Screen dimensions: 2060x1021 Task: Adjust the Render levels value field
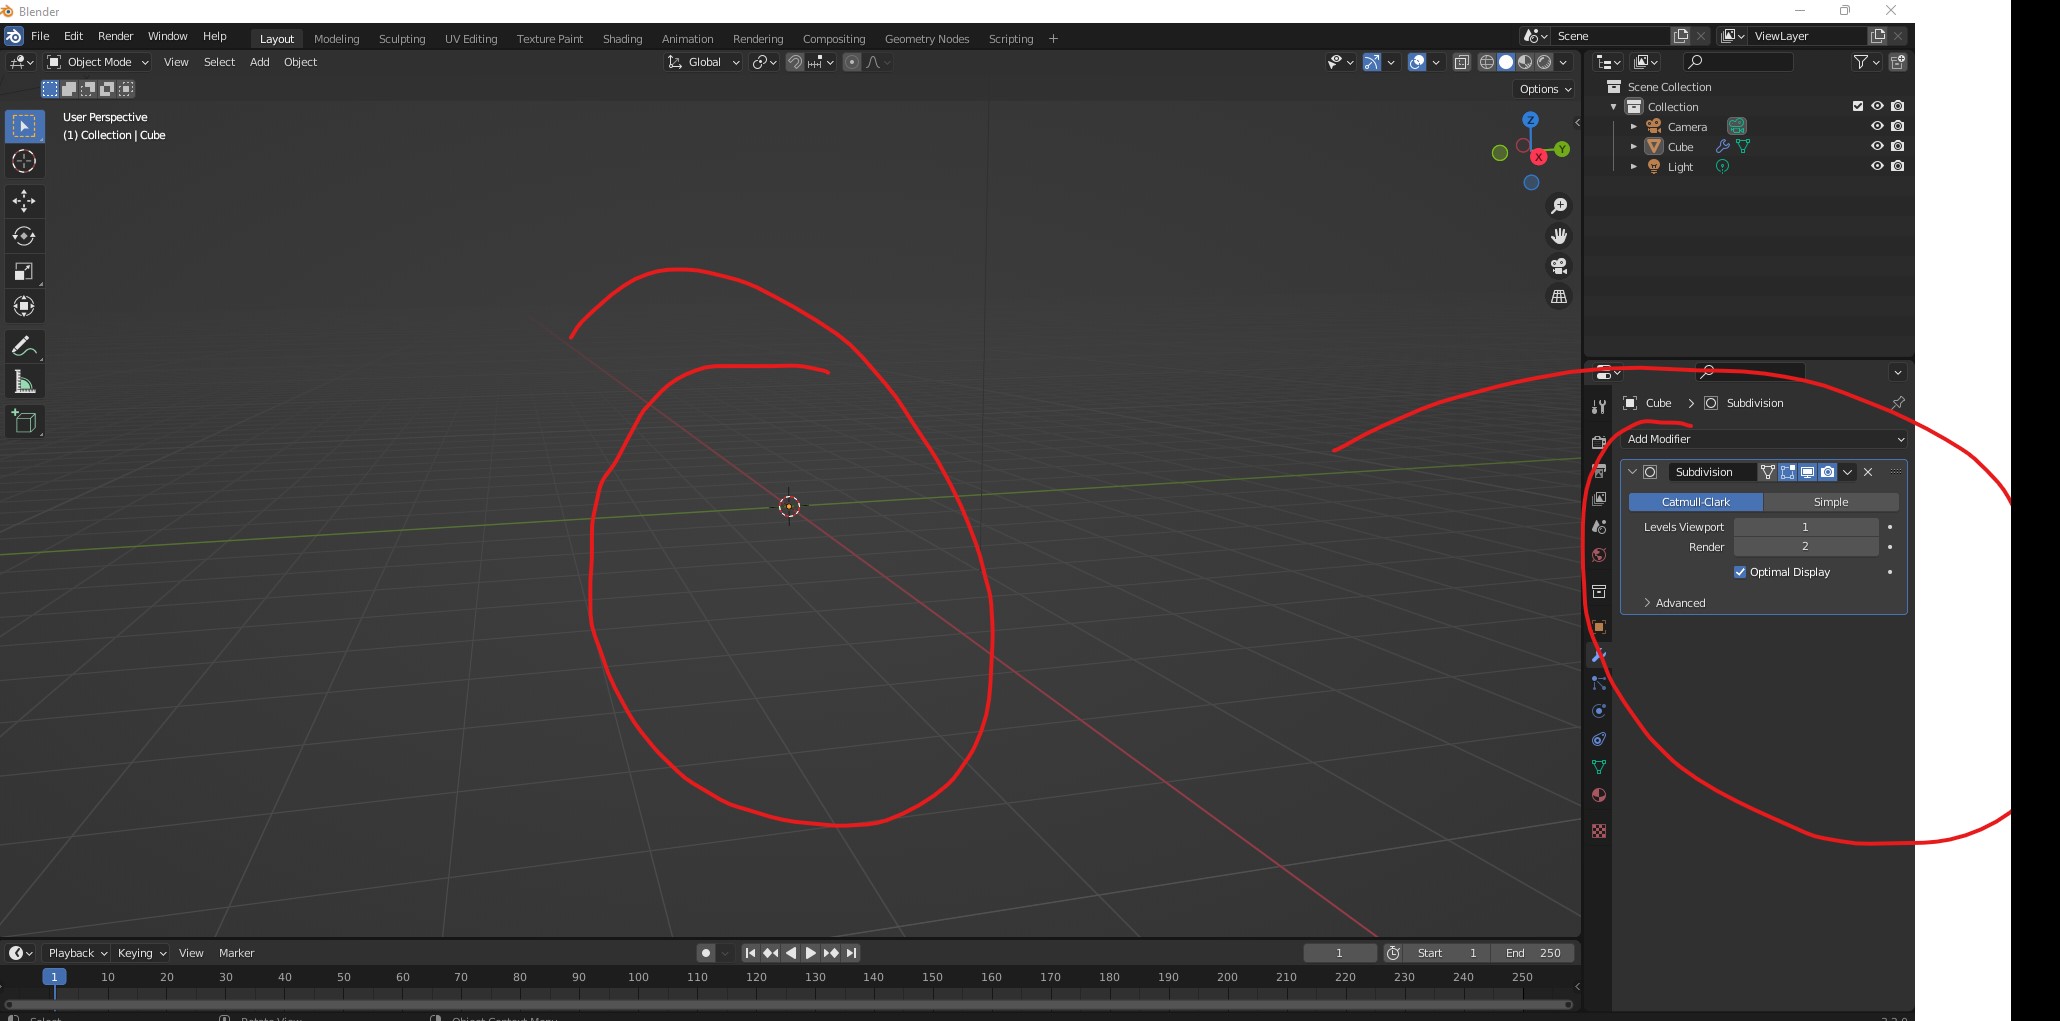click(1806, 547)
